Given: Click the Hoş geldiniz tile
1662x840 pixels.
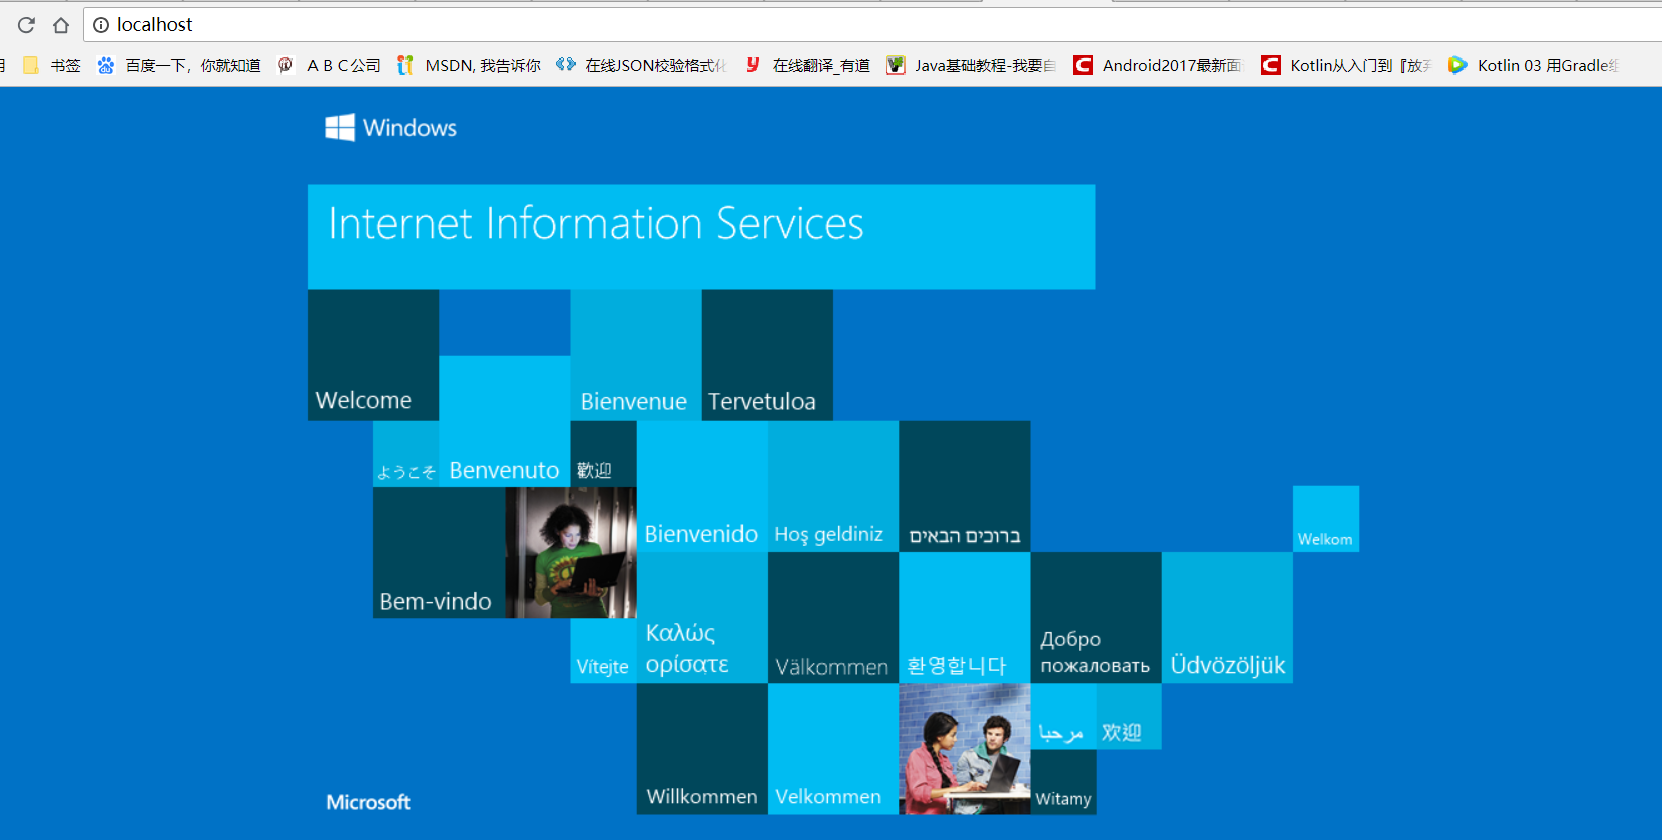Looking at the screenshot, I should pos(833,486).
